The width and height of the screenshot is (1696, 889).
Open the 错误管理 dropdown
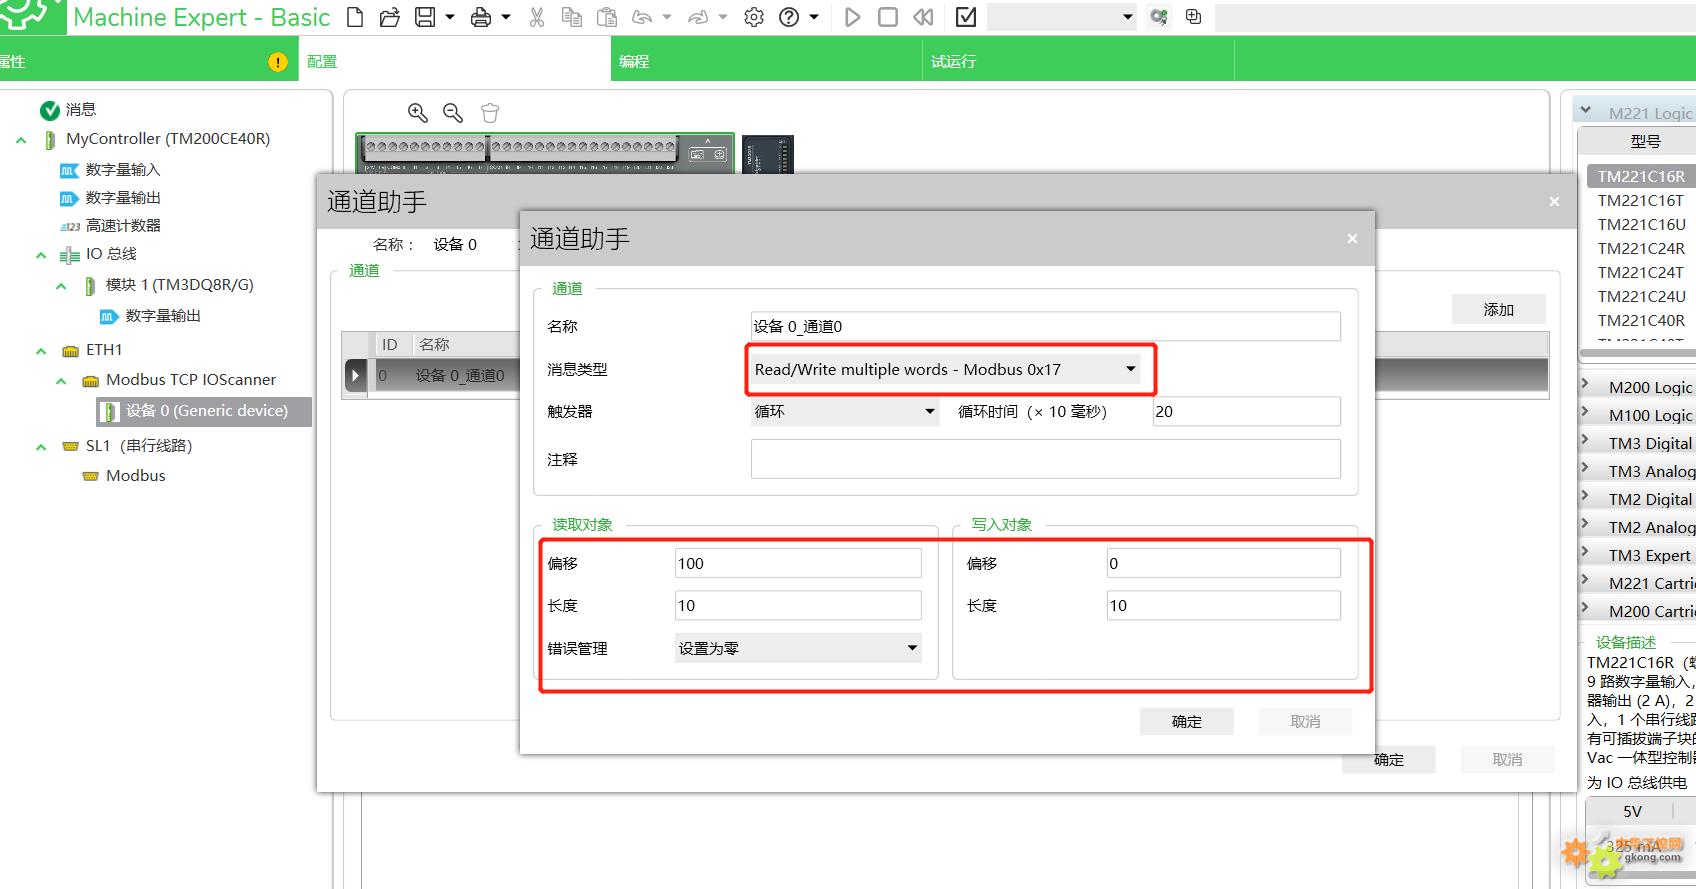[798, 648]
